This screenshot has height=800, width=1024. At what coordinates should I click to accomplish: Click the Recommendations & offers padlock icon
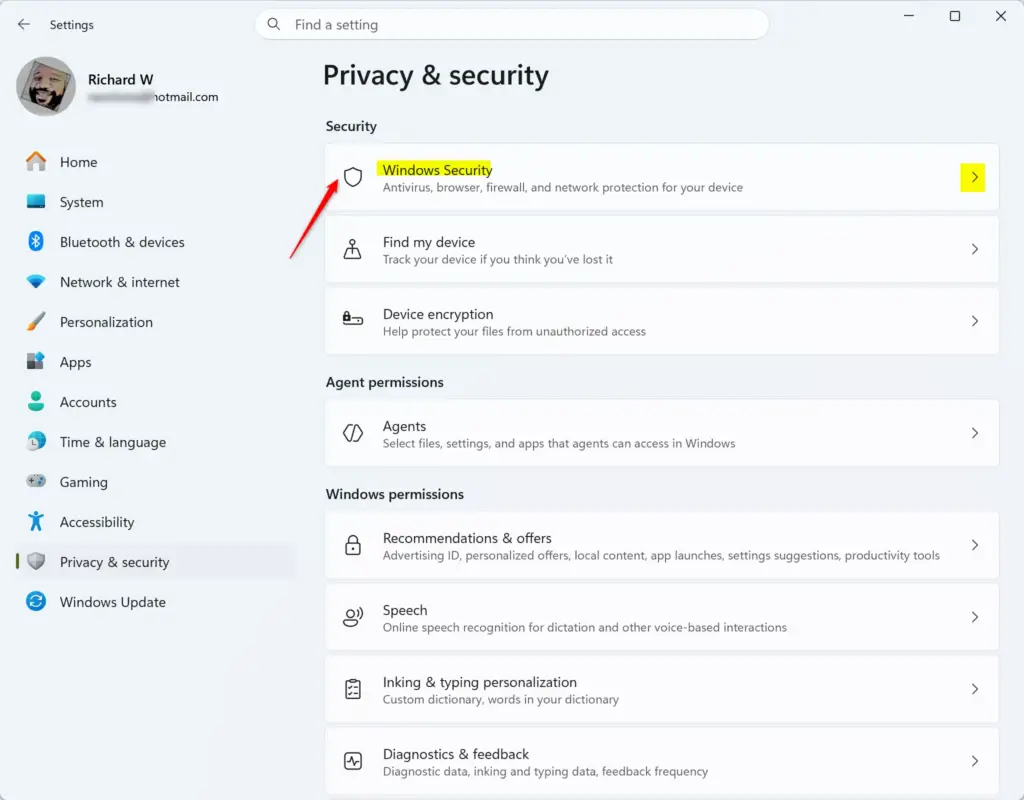(353, 545)
